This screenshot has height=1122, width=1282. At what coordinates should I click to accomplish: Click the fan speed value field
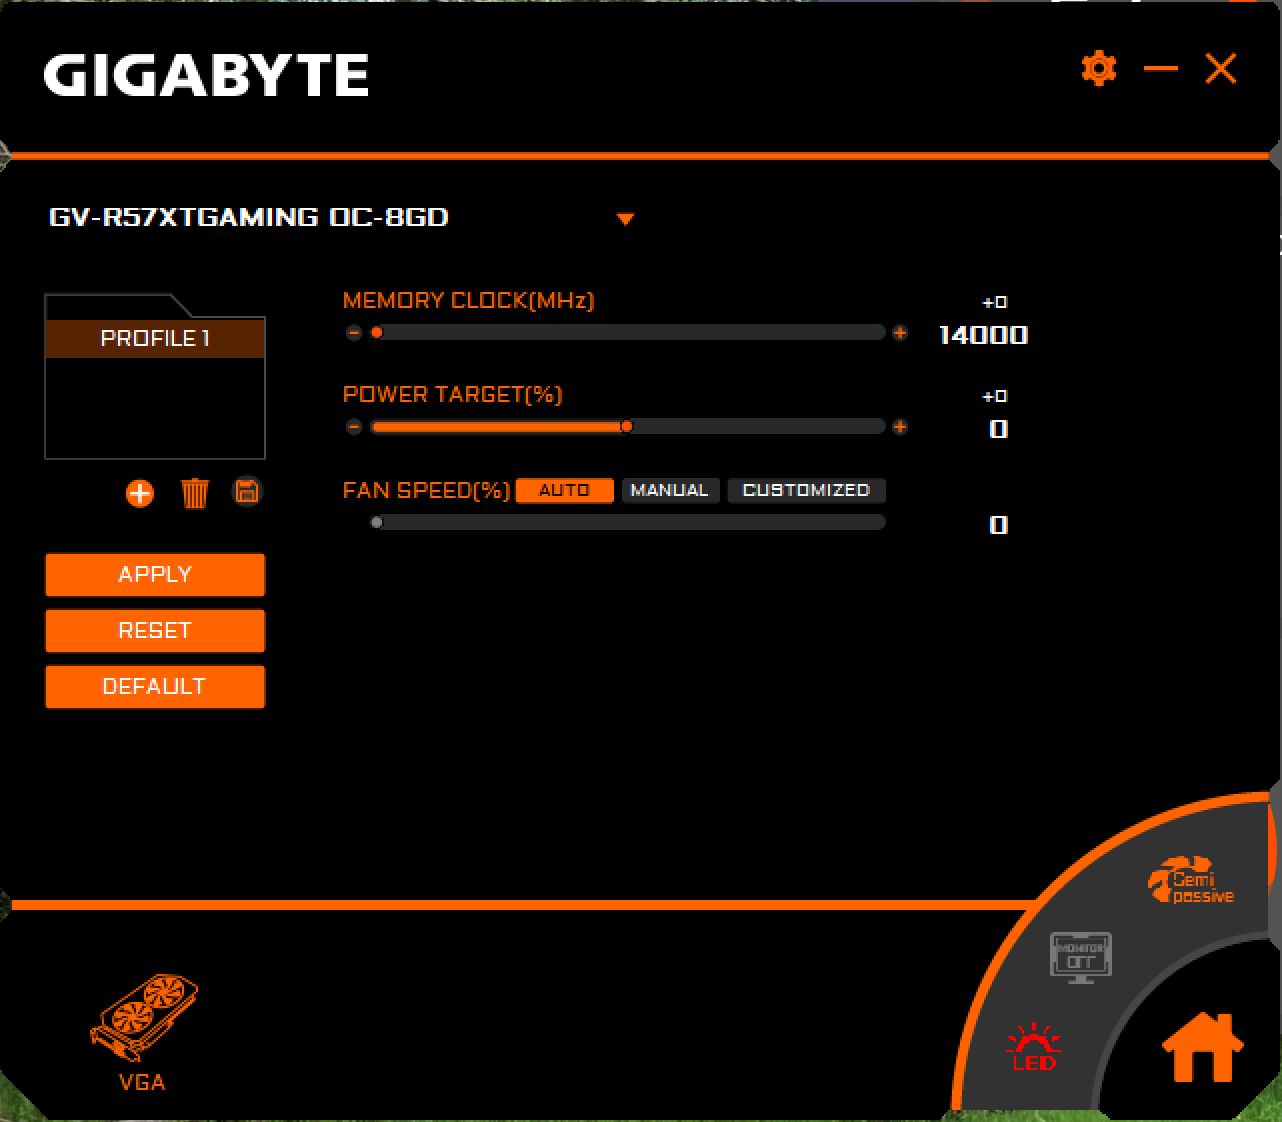(998, 525)
